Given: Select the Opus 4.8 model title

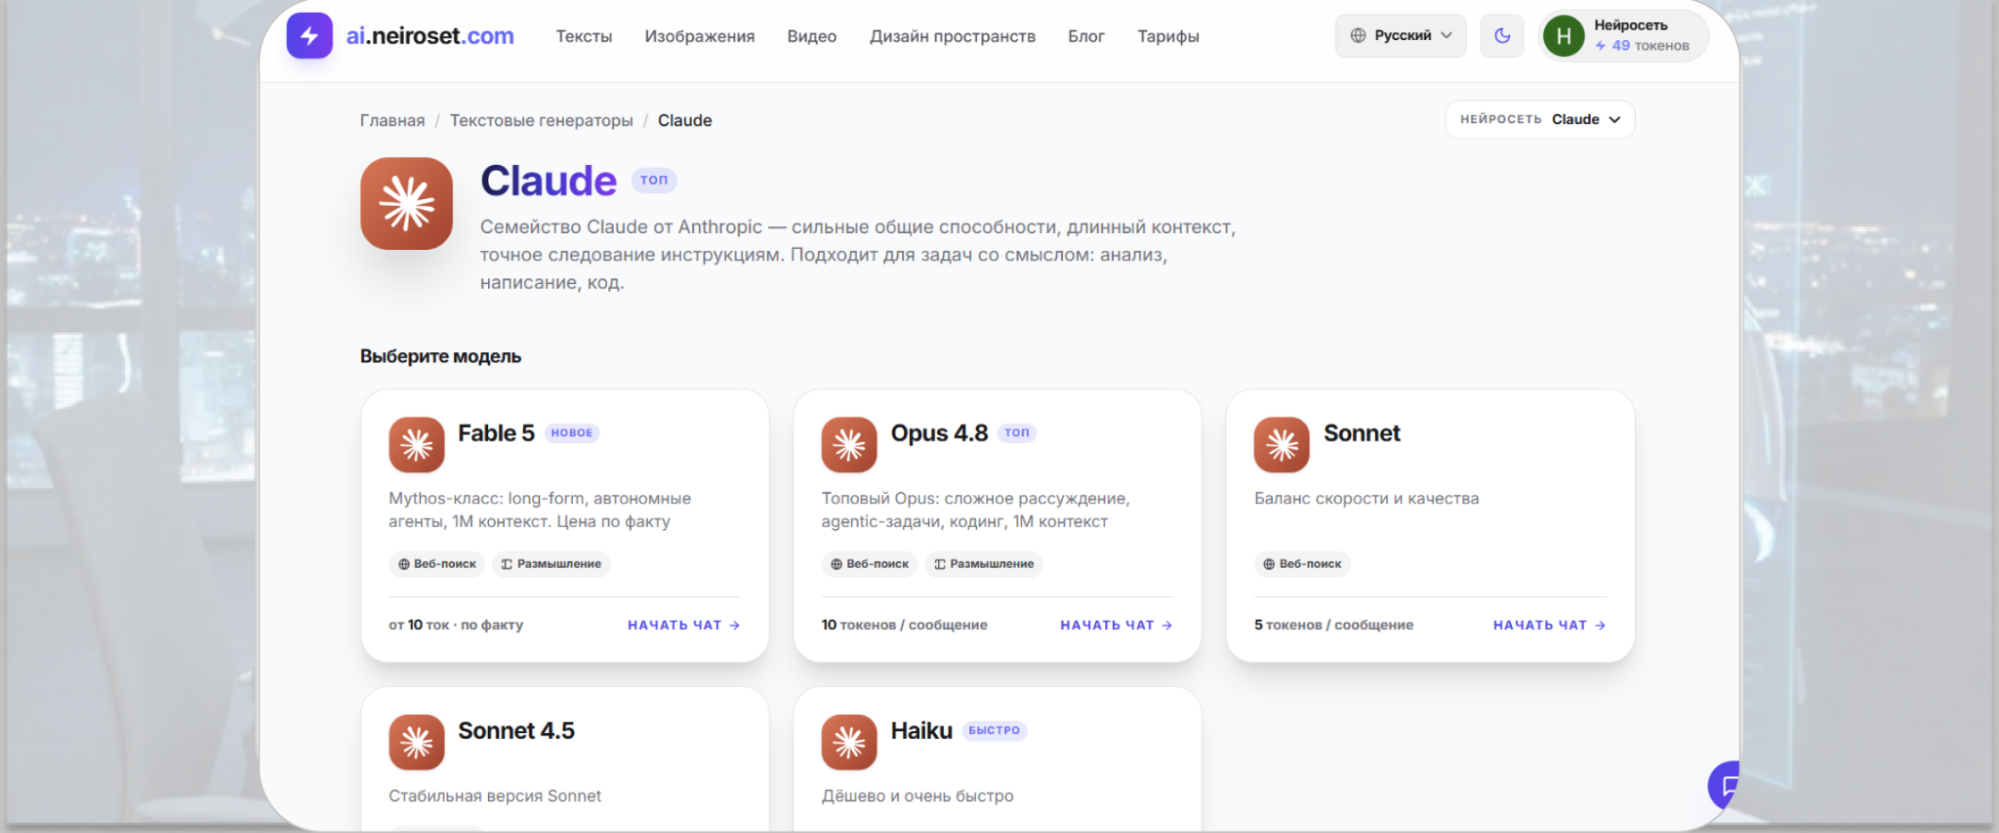Looking at the screenshot, I should click(939, 433).
